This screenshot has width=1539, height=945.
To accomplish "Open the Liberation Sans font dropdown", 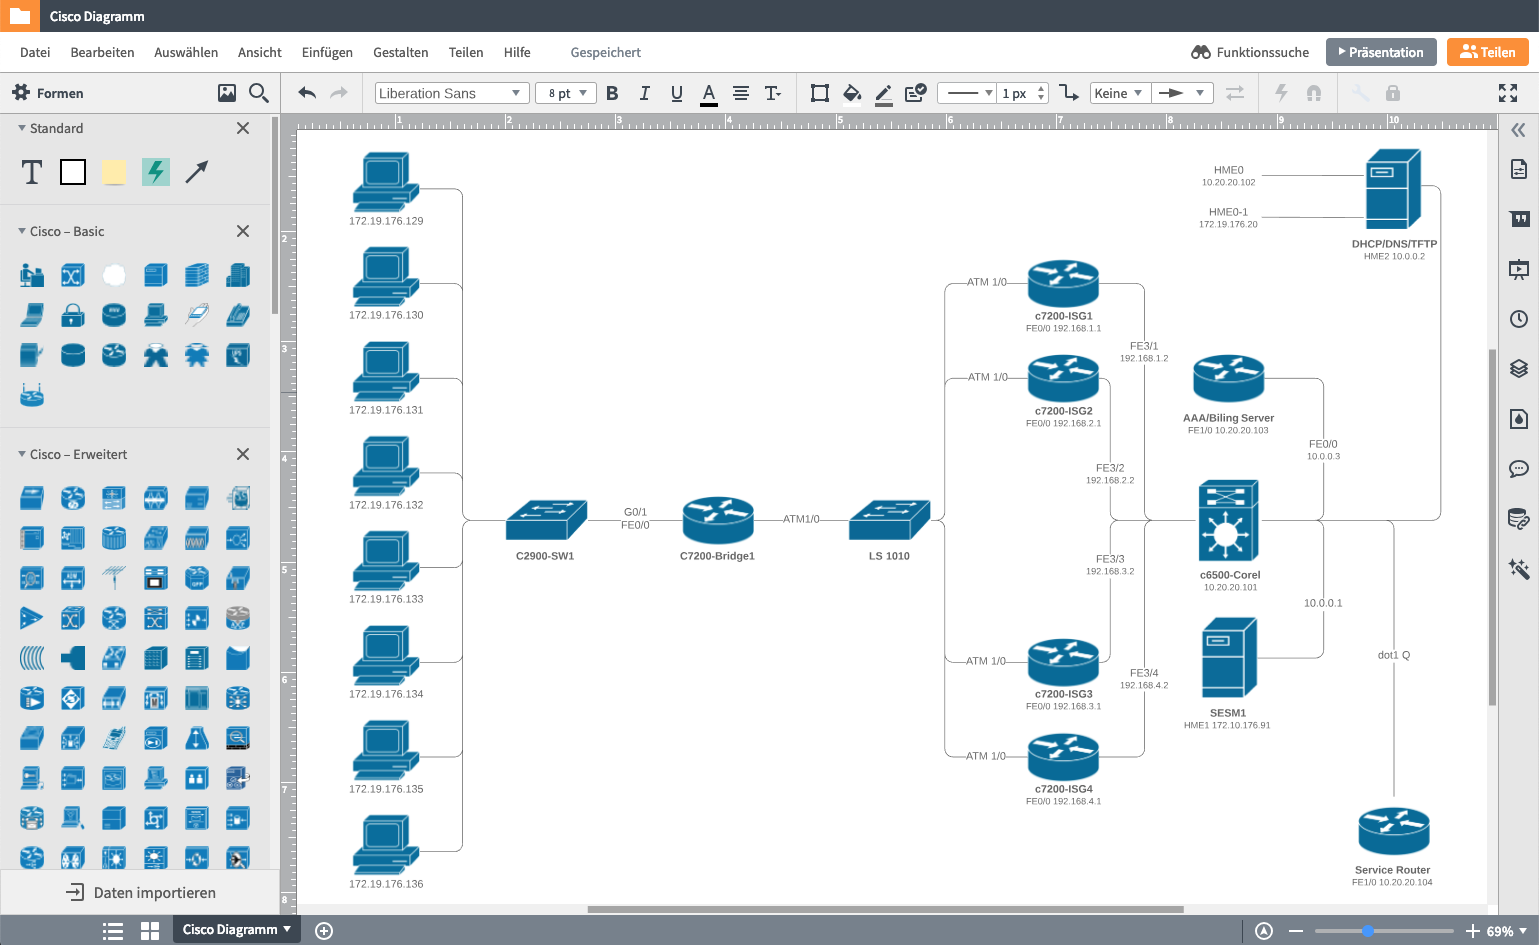I will pos(450,93).
